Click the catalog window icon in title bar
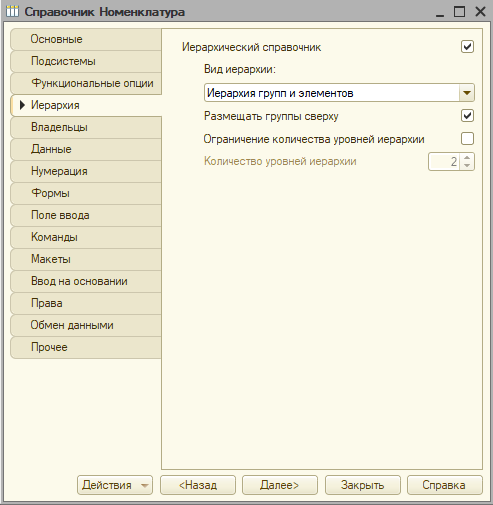 [12, 12]
